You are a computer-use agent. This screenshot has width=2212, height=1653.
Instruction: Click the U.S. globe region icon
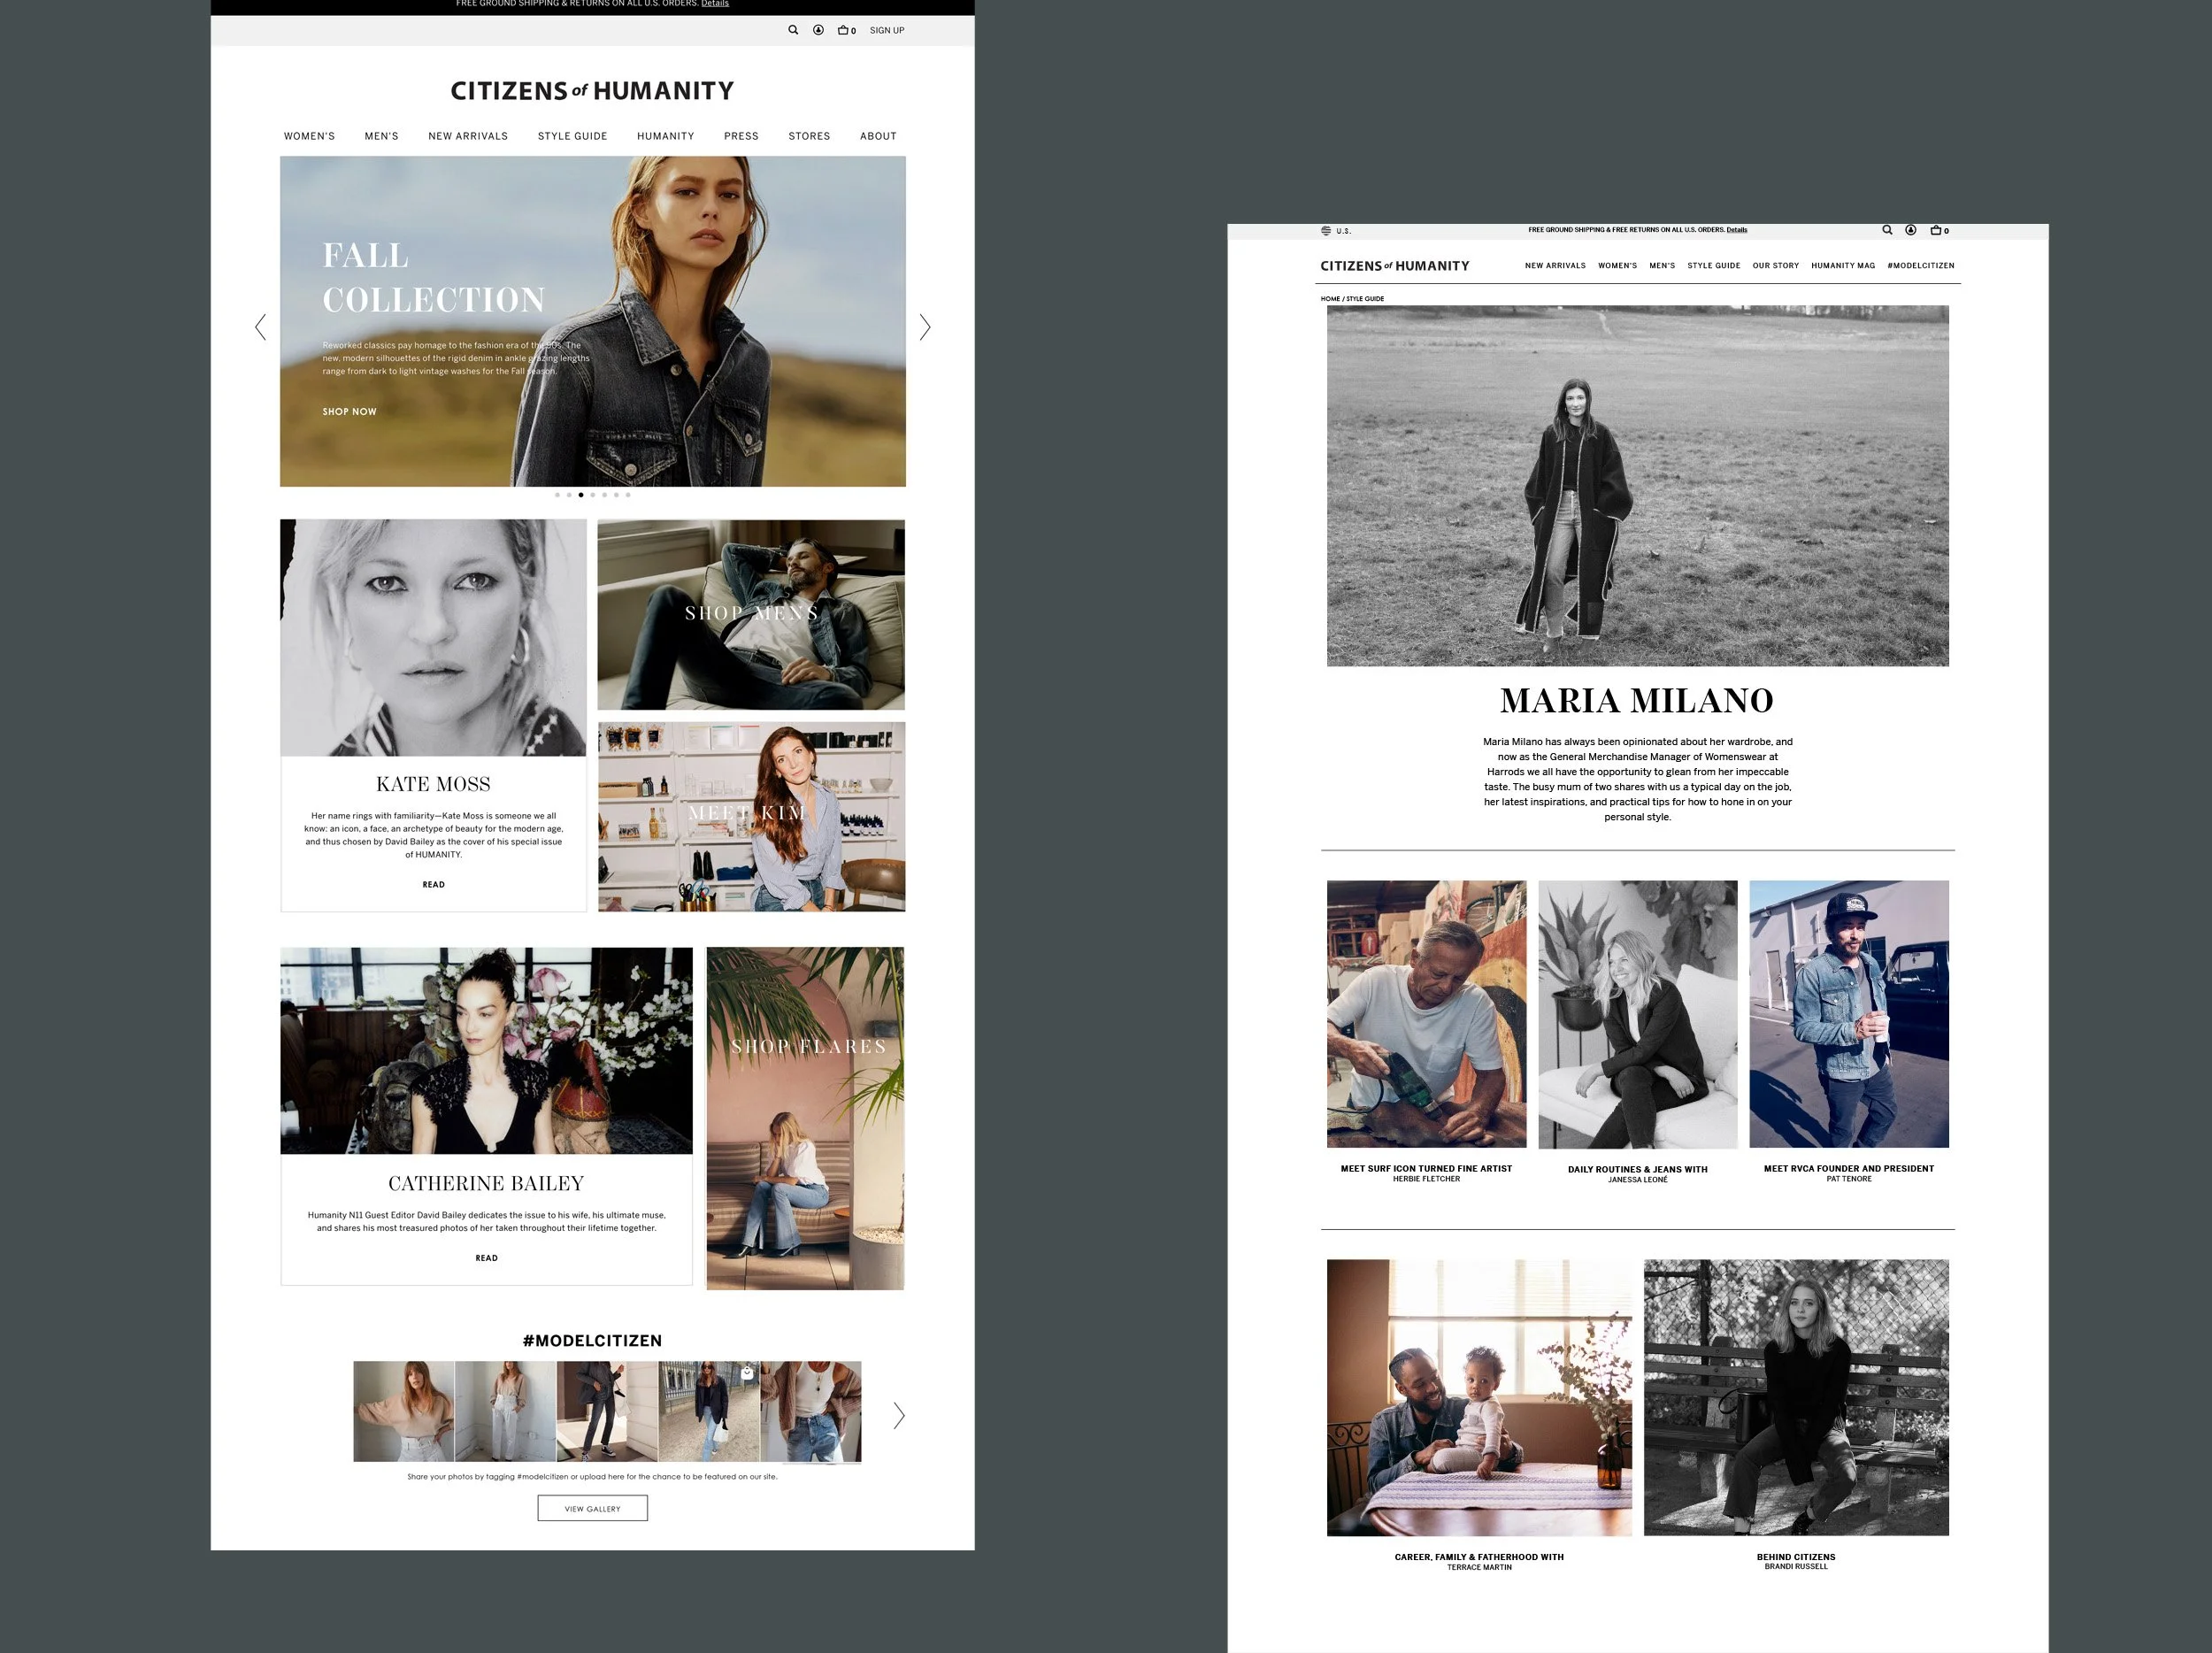coord(1326,231)
